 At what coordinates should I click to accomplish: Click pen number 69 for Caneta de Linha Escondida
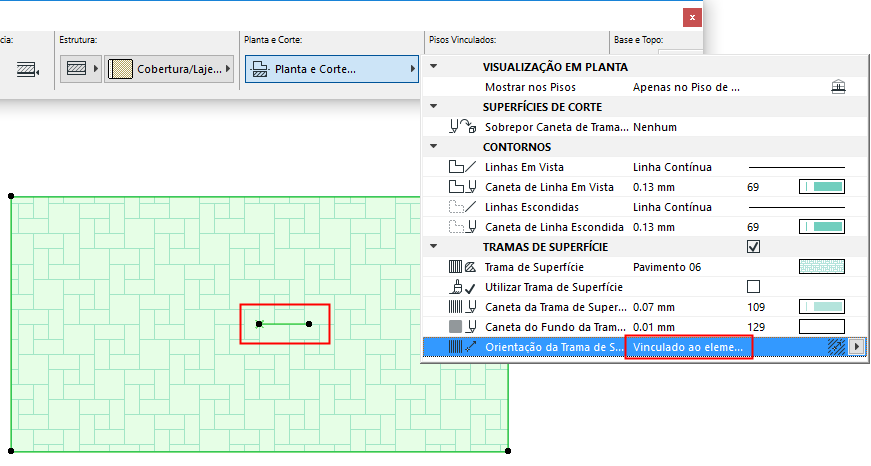tap(753, 227)
